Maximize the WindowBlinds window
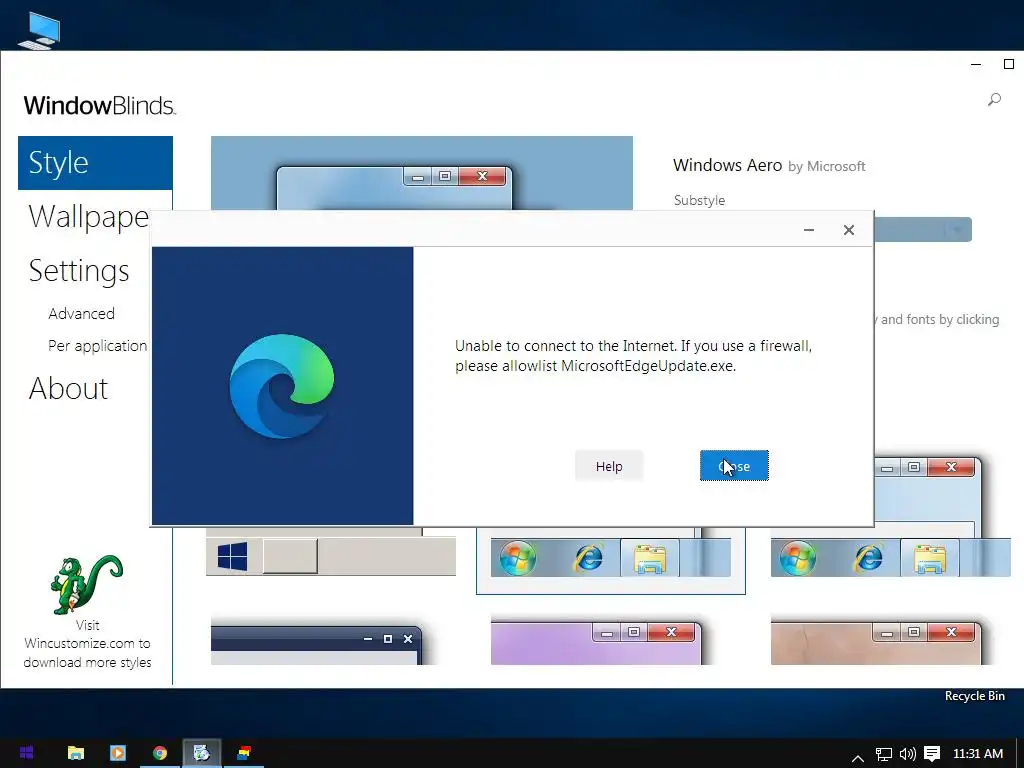 click(x=1009, y=64)
